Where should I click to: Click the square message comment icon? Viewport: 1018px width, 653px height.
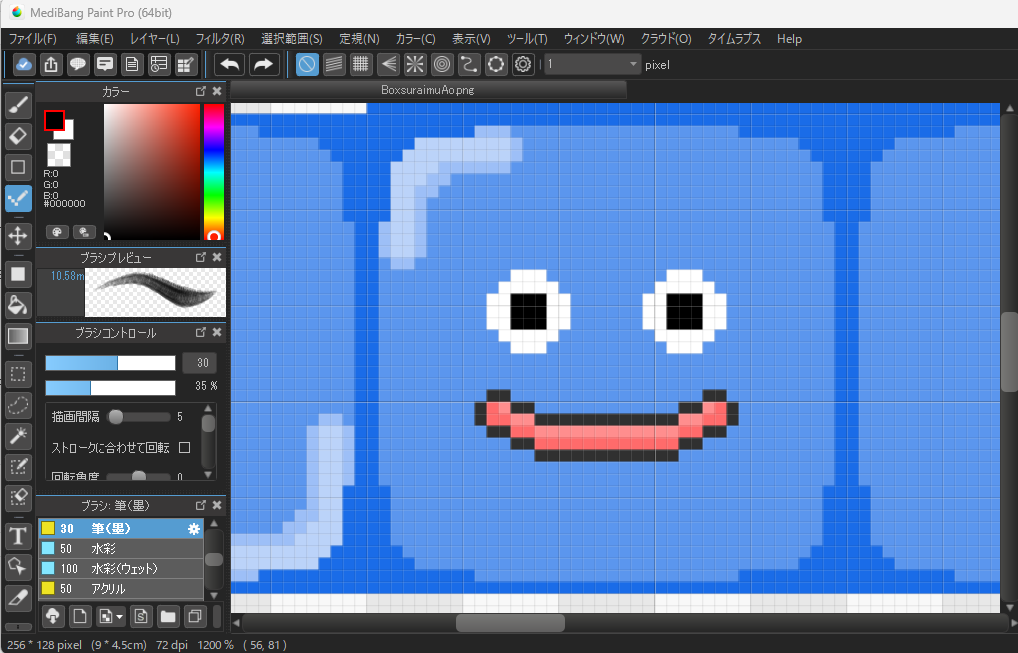105,64
